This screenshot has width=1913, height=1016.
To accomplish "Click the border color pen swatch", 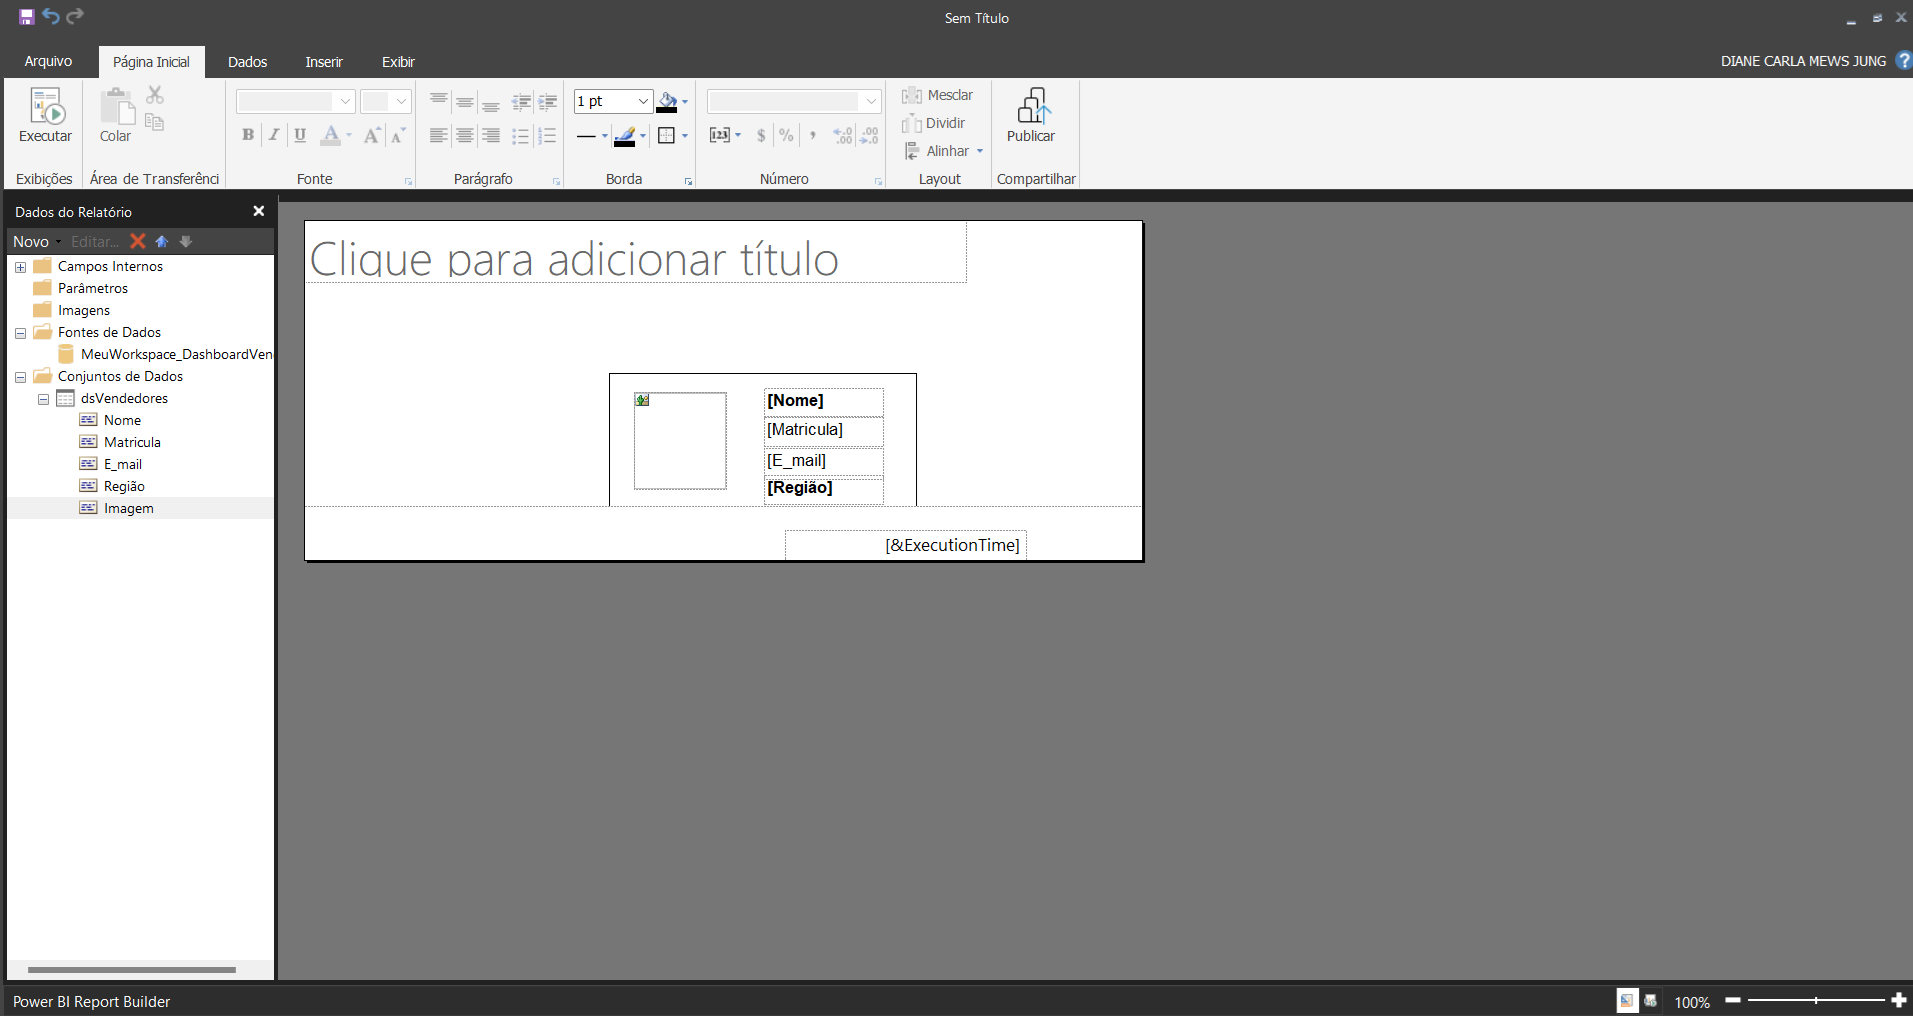I will pos(625,135).
